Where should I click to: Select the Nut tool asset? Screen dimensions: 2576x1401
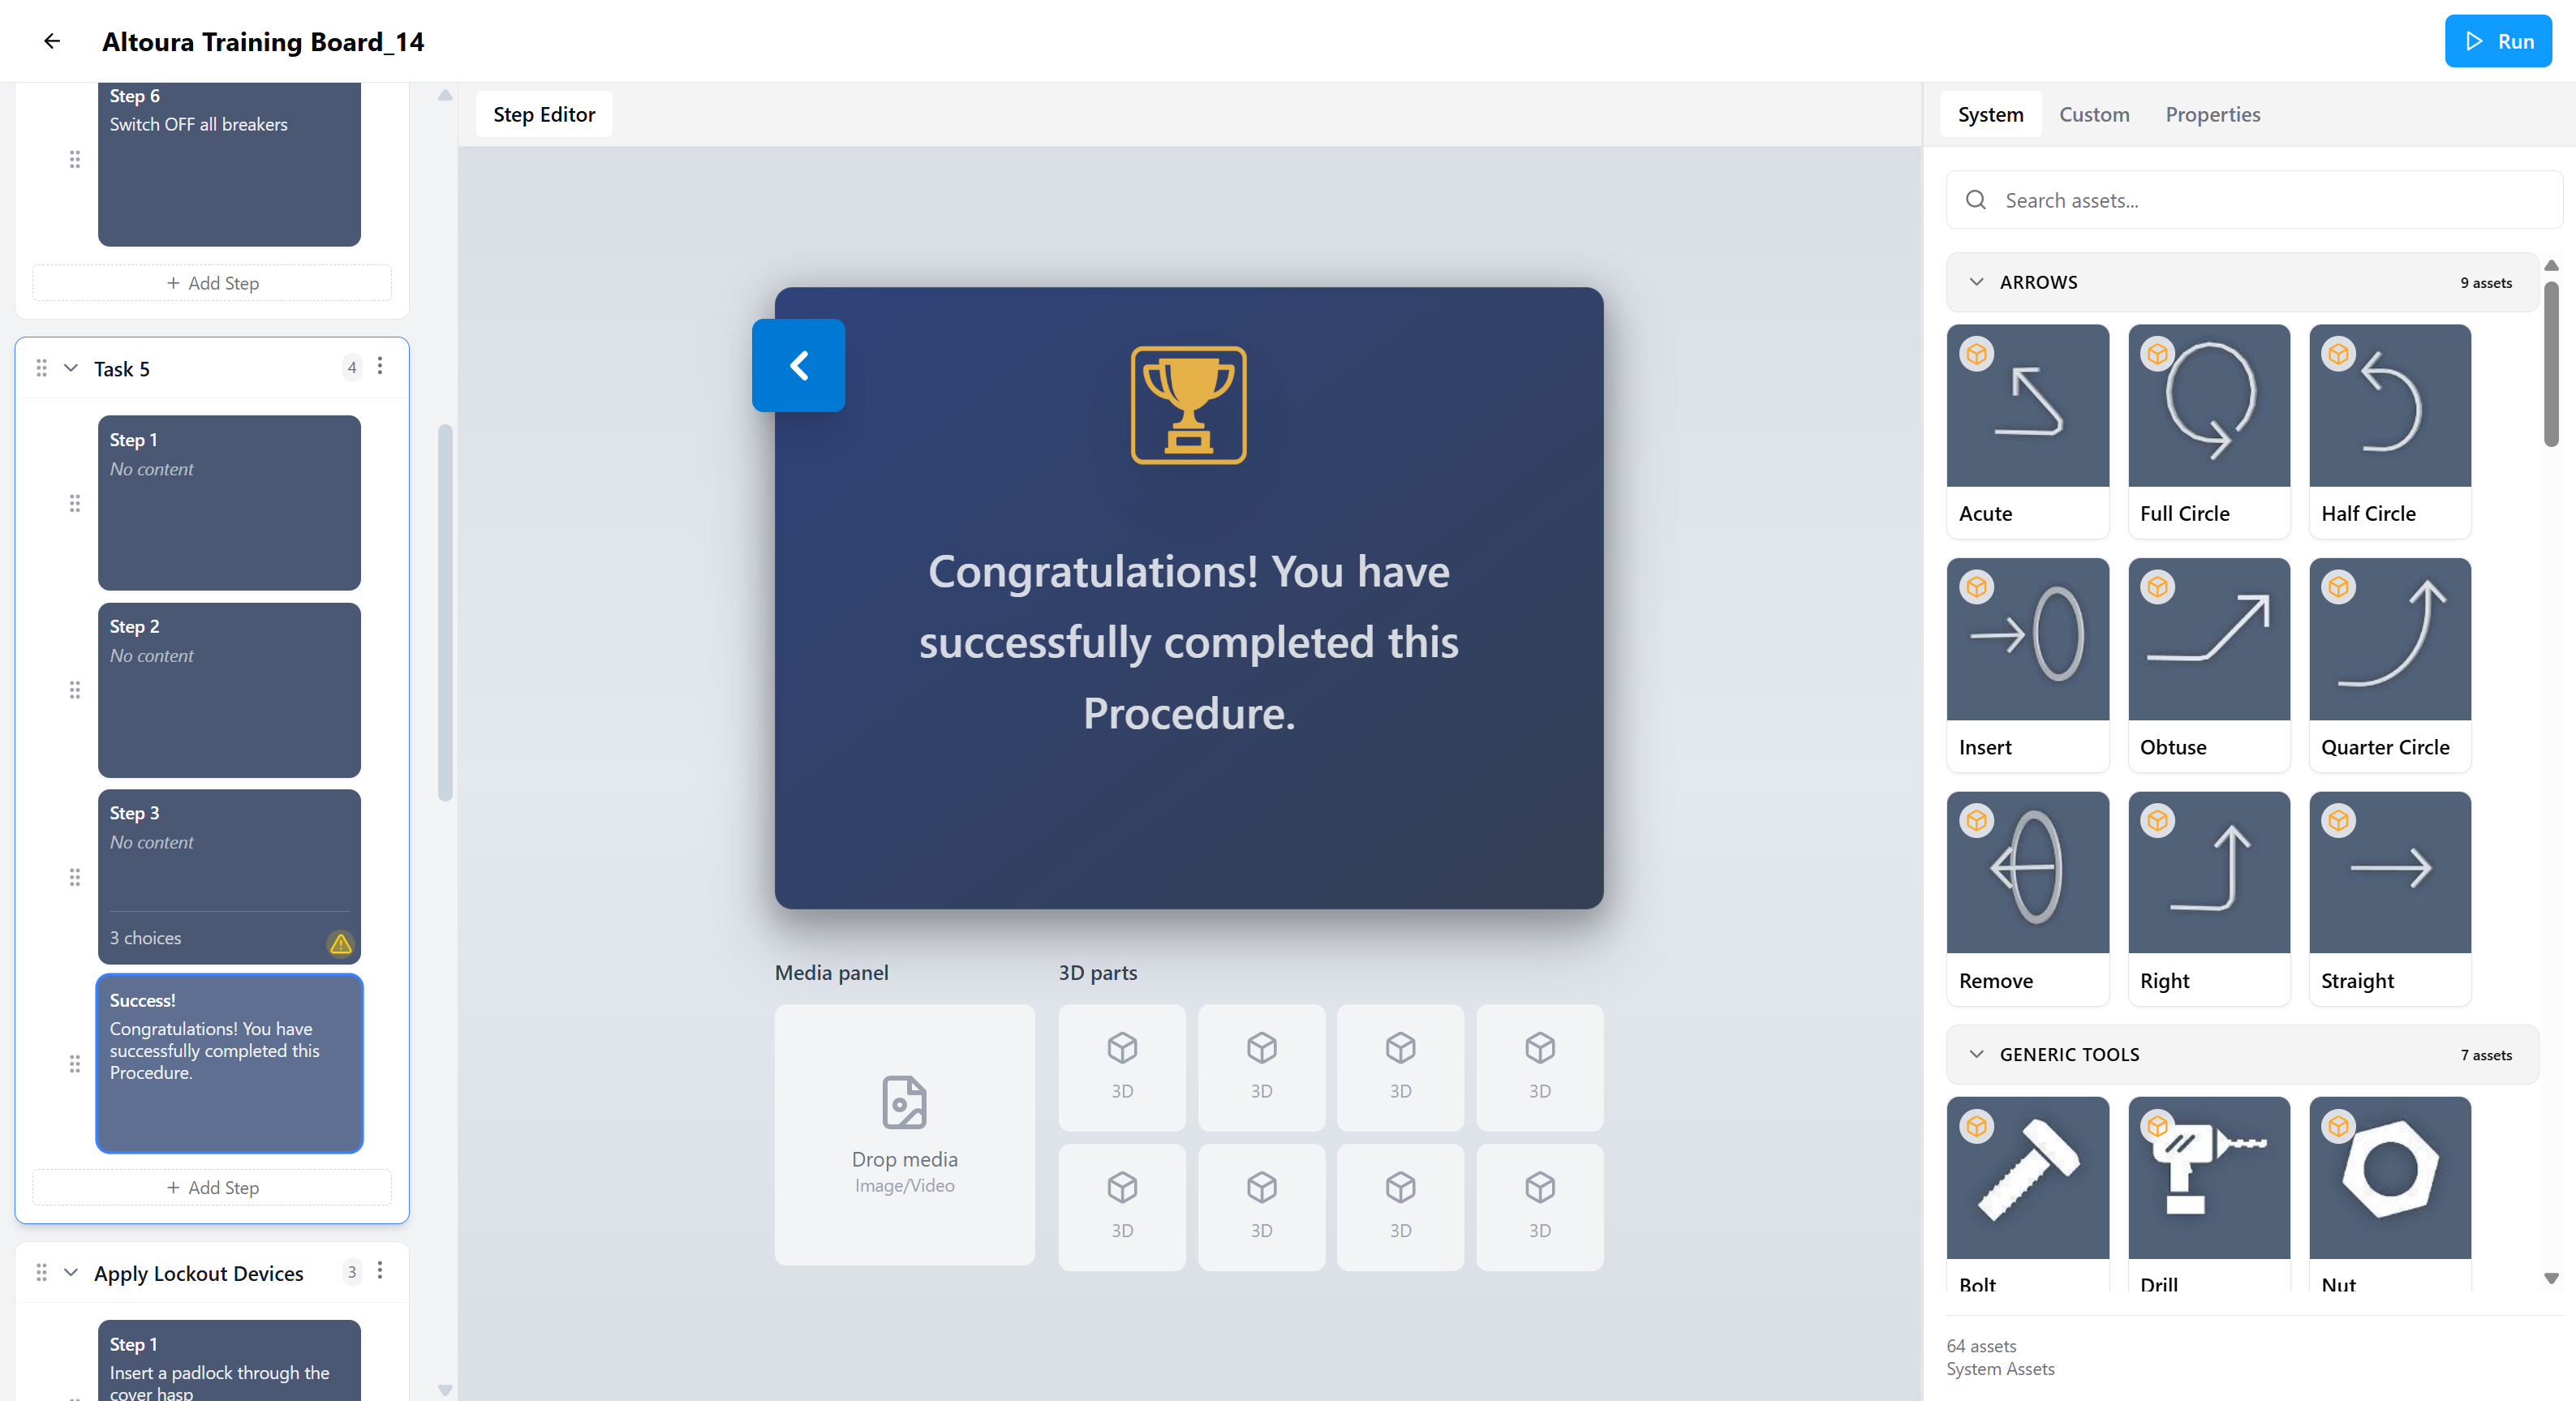(2390, 1194)
